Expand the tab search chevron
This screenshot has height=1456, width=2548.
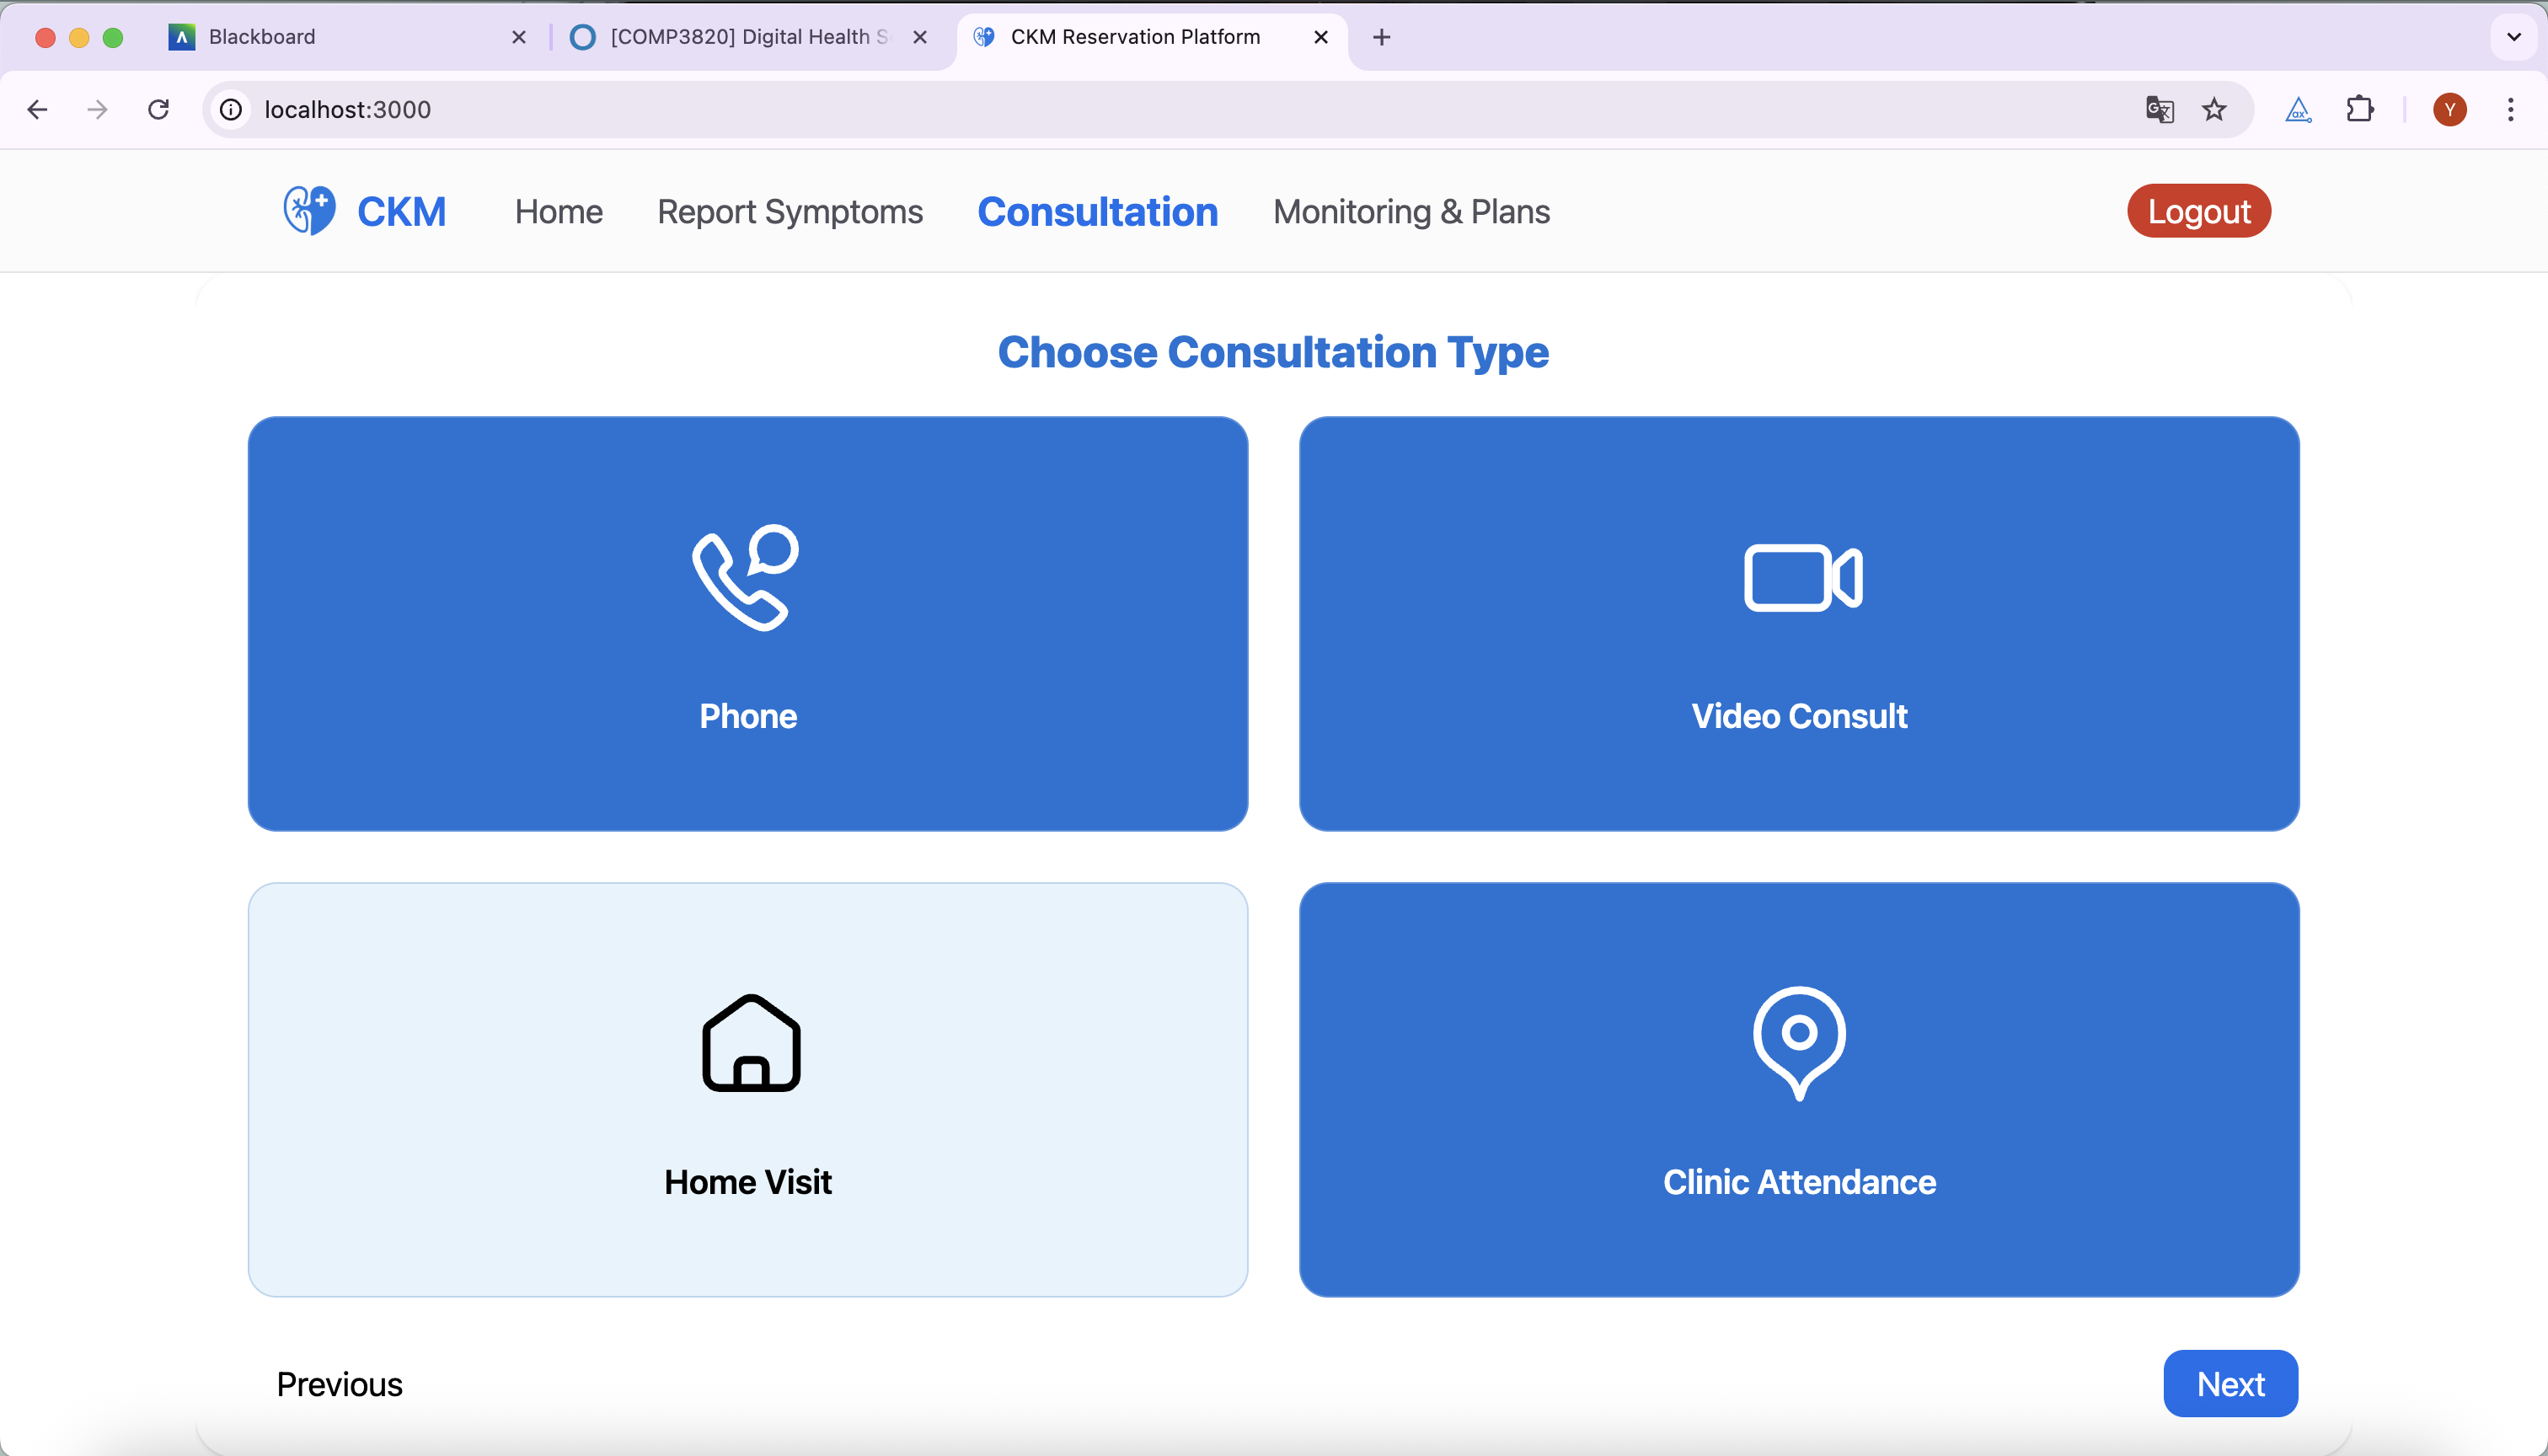click(x=2514, y=37)
